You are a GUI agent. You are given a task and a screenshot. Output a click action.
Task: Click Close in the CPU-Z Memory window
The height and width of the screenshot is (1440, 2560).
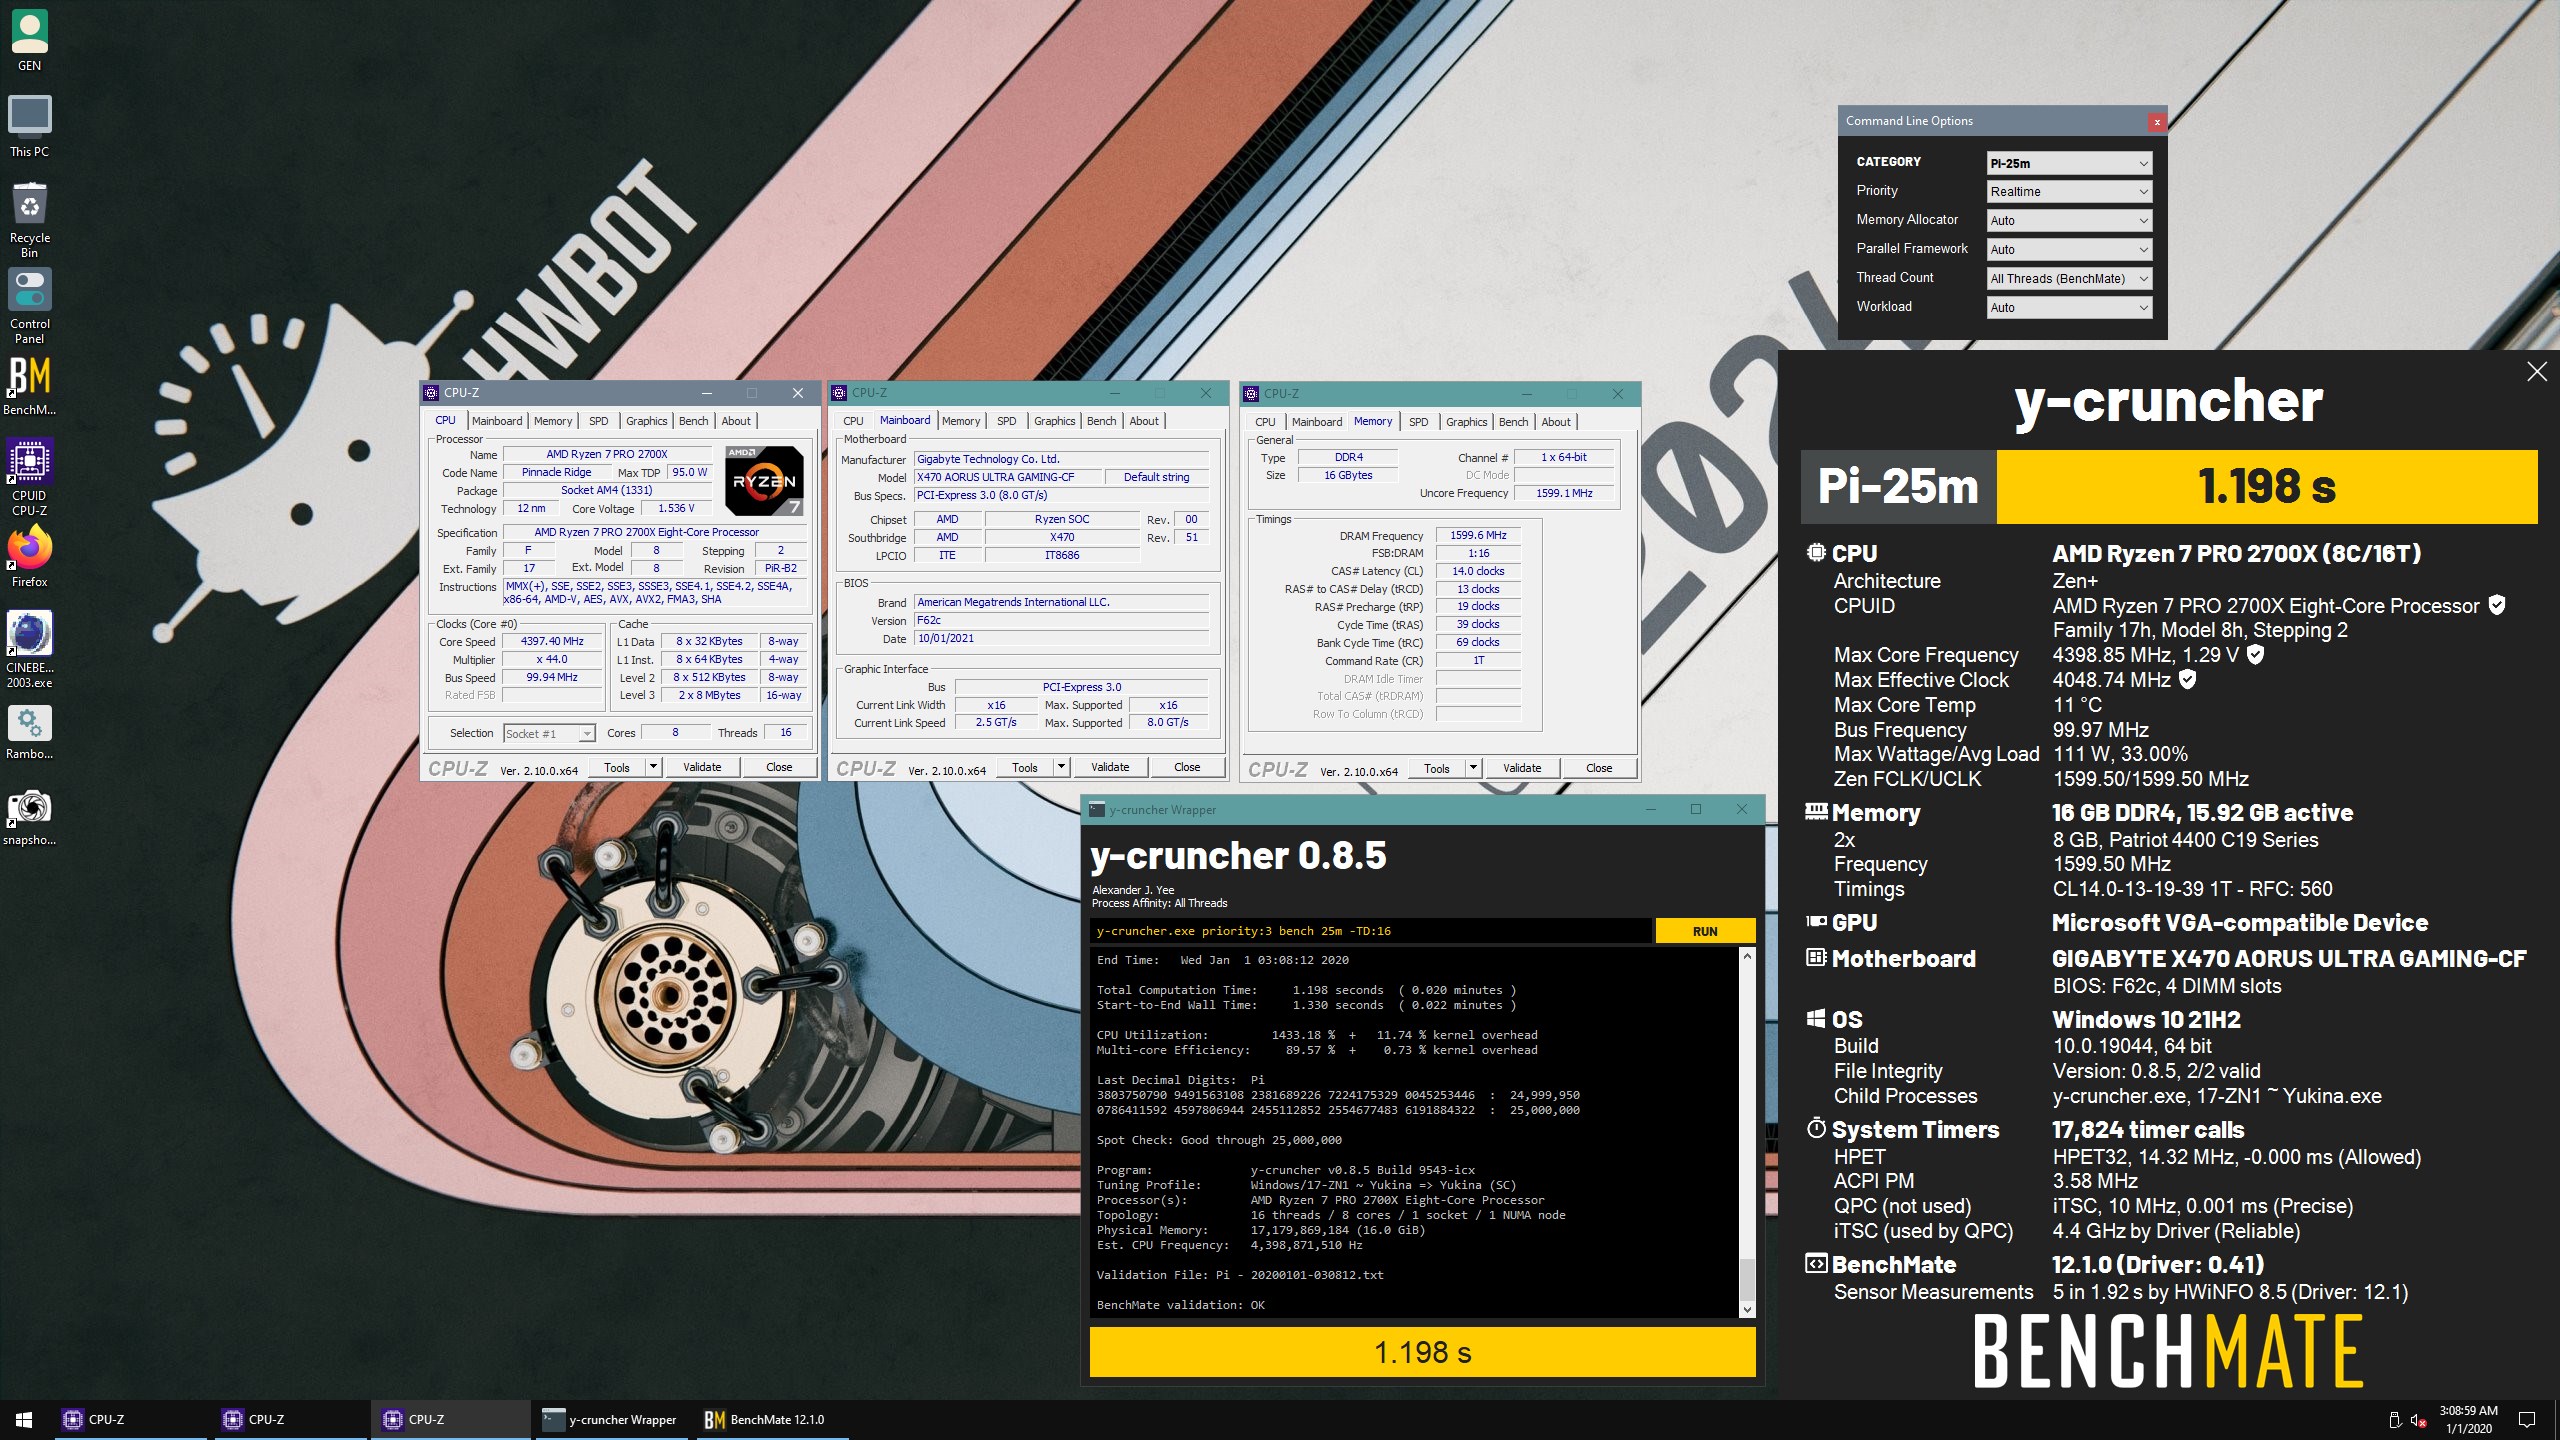click(x=1599, y=768)
